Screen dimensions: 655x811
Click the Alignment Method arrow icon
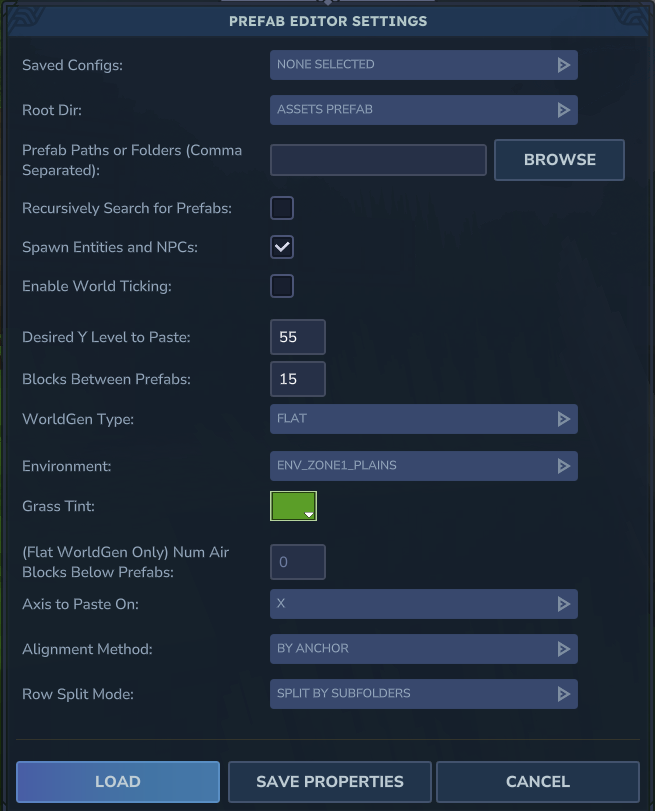(x=563, y=649)
